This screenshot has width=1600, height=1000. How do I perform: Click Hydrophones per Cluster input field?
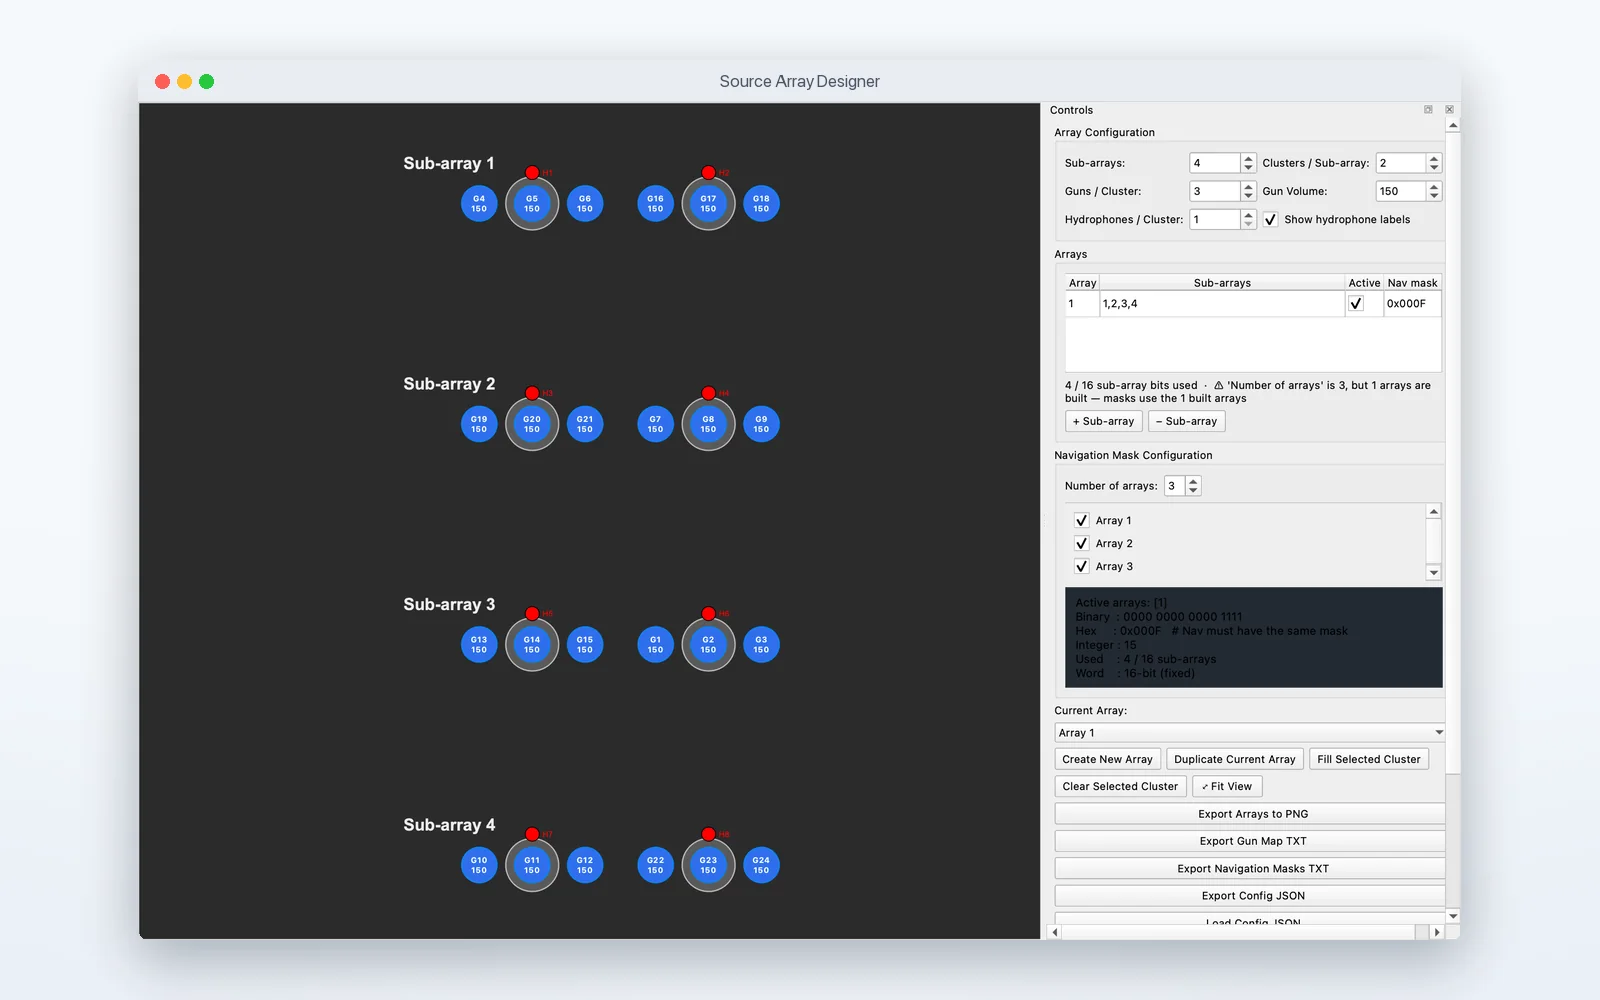coord(1214,220)
